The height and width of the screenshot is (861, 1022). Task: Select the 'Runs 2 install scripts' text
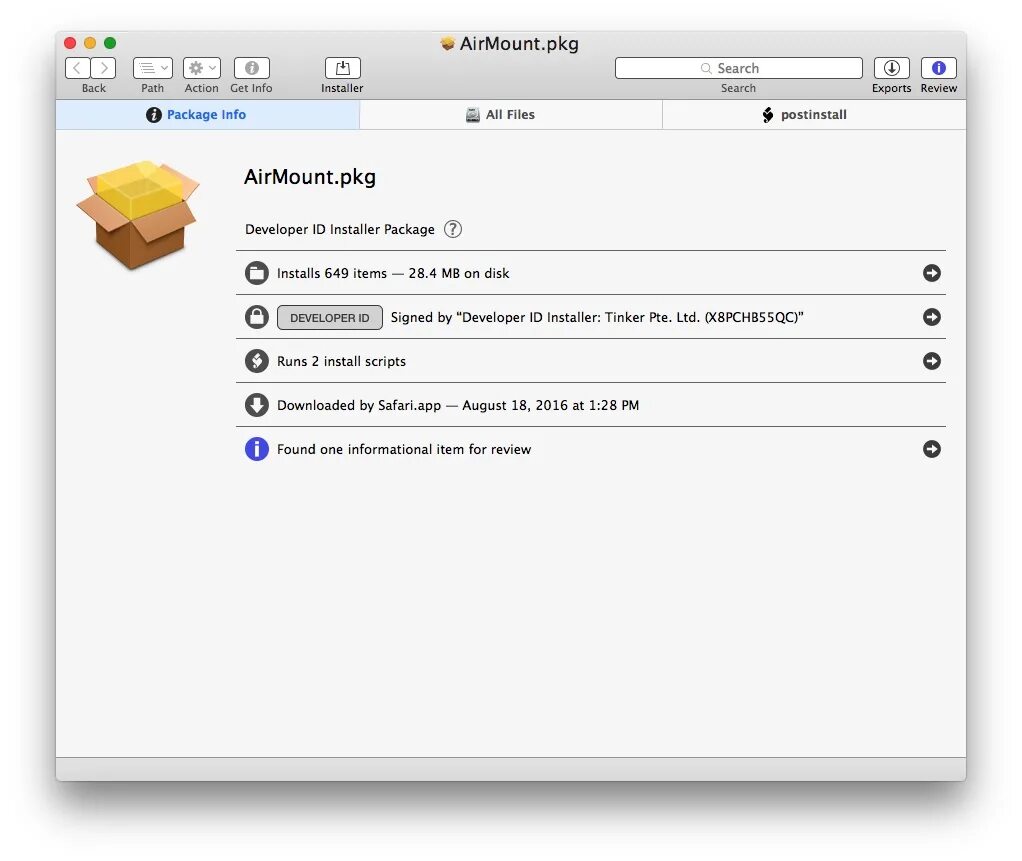[342, 361]
